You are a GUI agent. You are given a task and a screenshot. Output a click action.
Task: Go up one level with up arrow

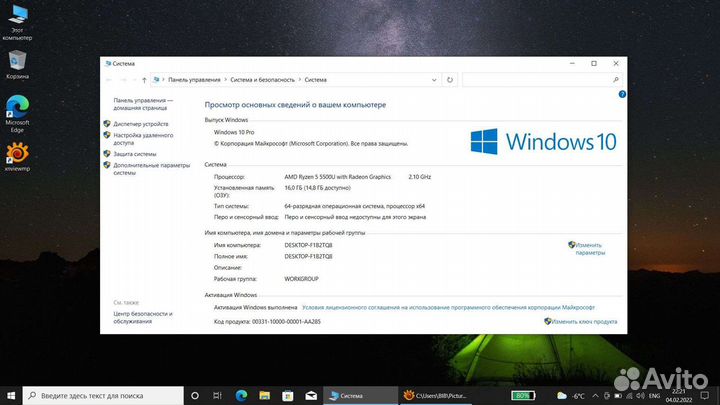tap(144, 80)
